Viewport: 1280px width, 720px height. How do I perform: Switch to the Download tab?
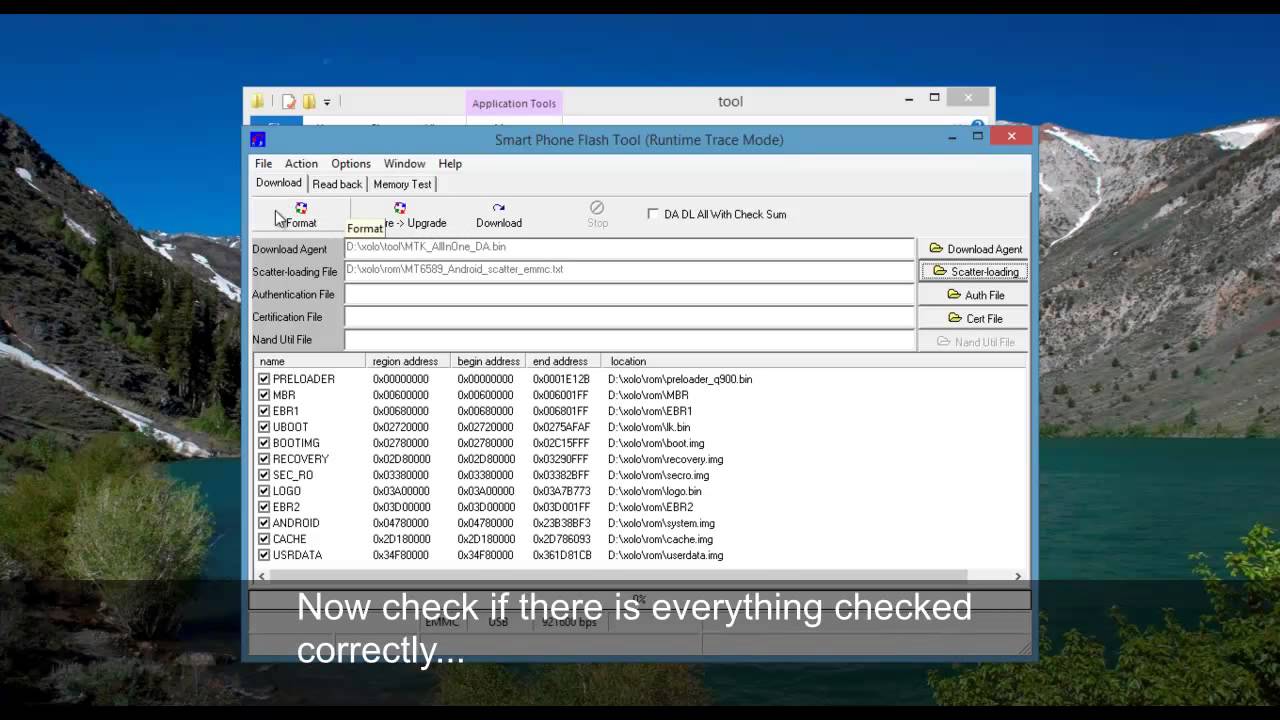click(x=278, y=183)
